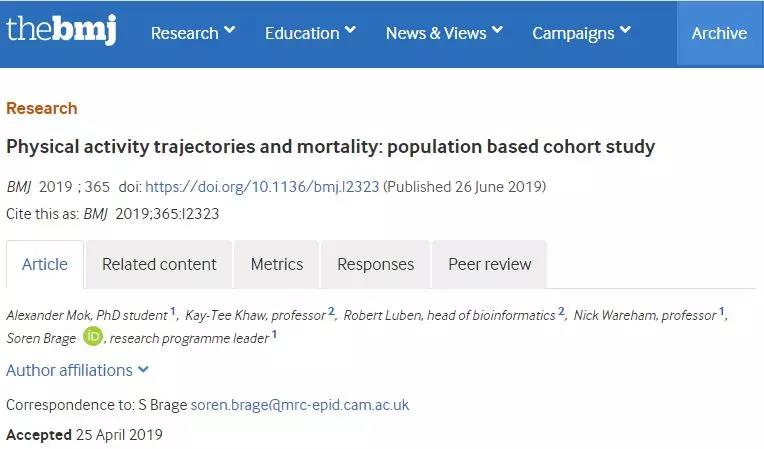The width and height of the screenshot is (764, 449).
Task: Click the BMJ logo
Action: 60,30
